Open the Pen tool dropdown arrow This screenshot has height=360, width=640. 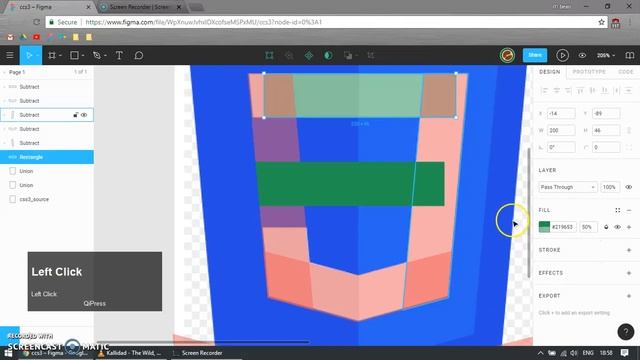pyautogui.click(x=105, y=56)
